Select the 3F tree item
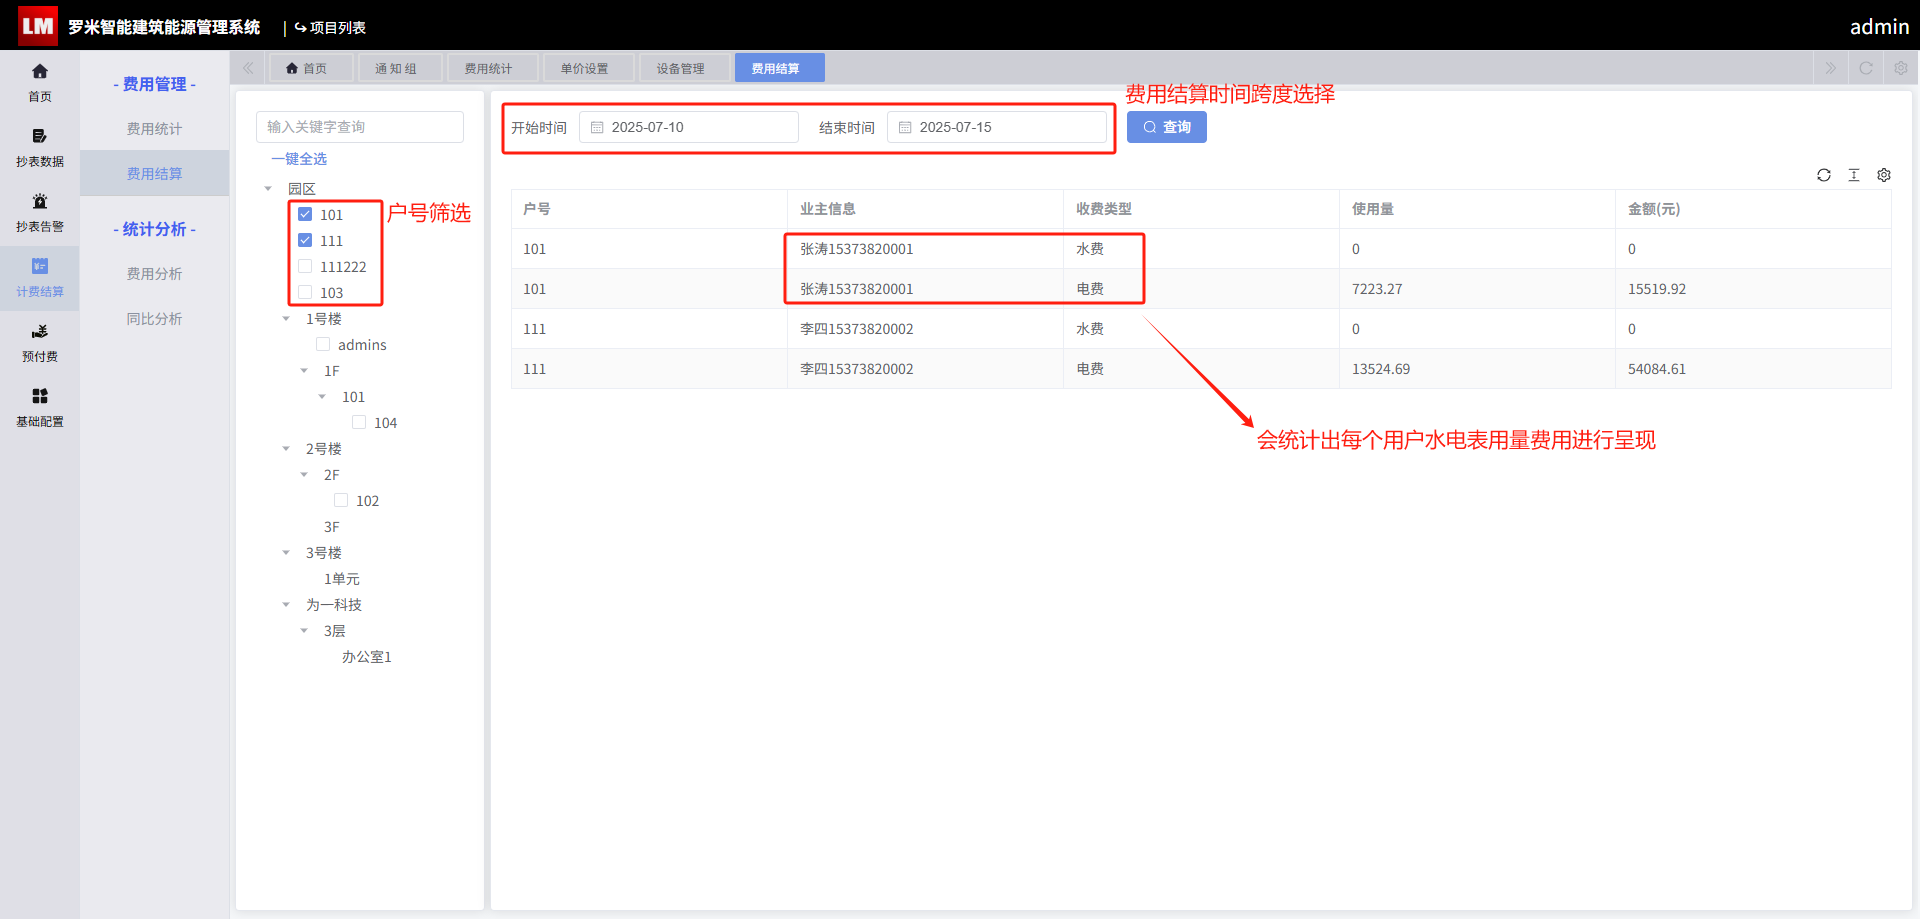This screenshot has width=1920, height=919. click(332, 526)
